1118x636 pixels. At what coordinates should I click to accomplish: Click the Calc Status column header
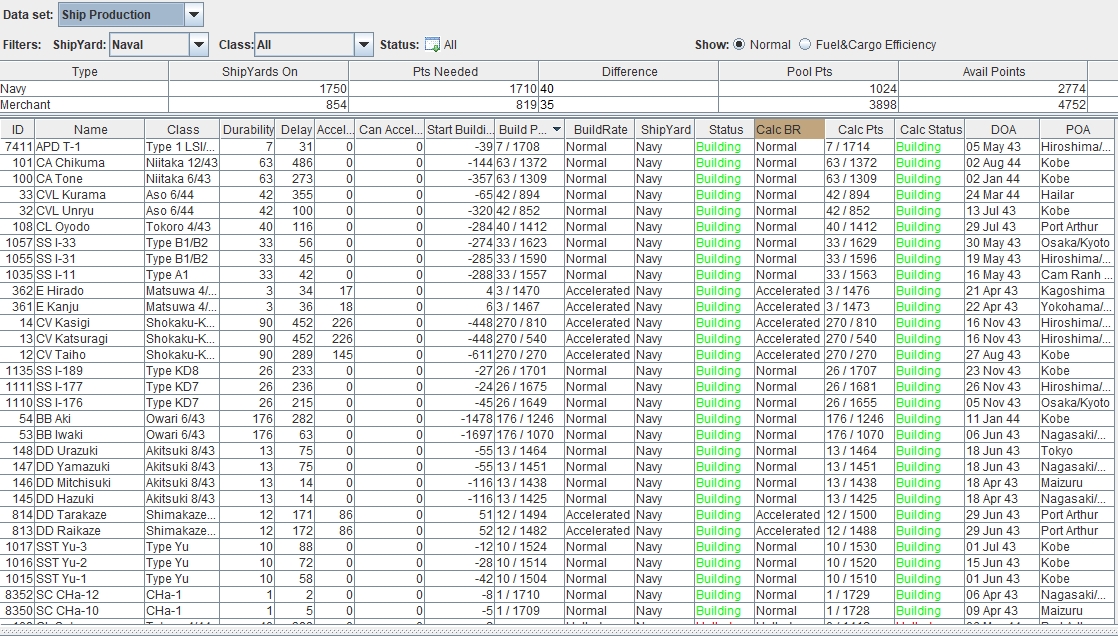(930, 129)
